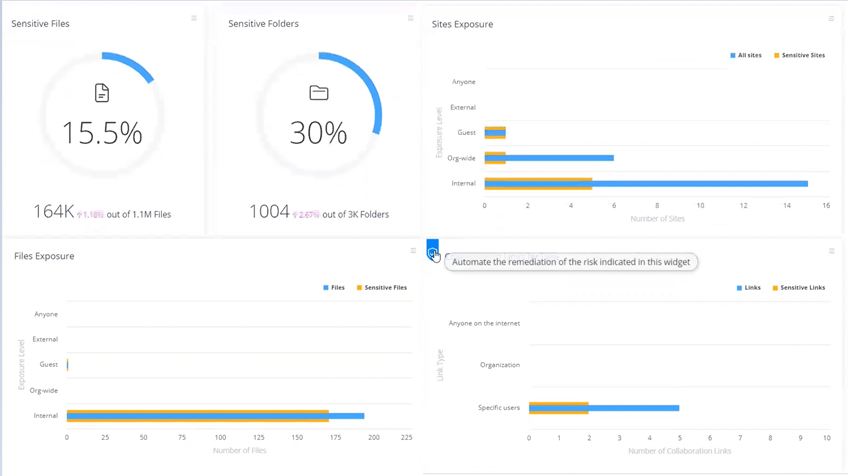
Task: Click the blue automate remediation shield icon
Action: pos(432,252)
